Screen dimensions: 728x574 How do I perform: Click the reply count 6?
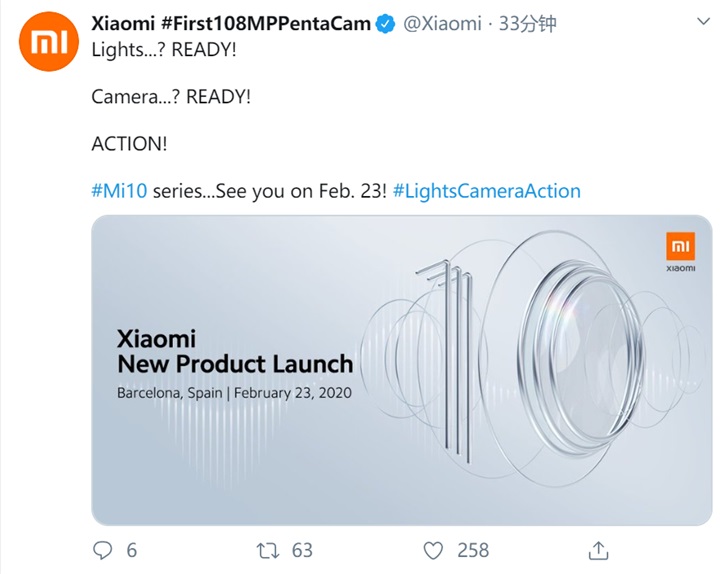pos(132,550)
